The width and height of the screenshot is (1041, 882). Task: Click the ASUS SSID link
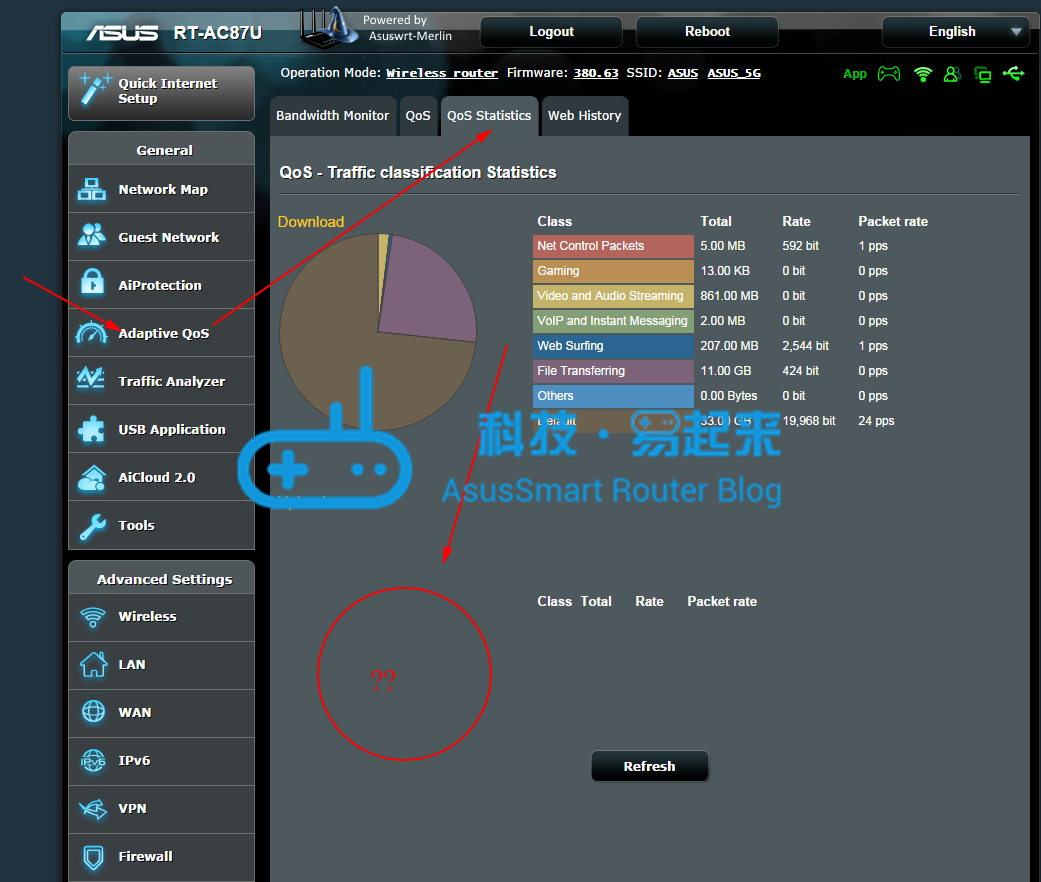(682, 73)
